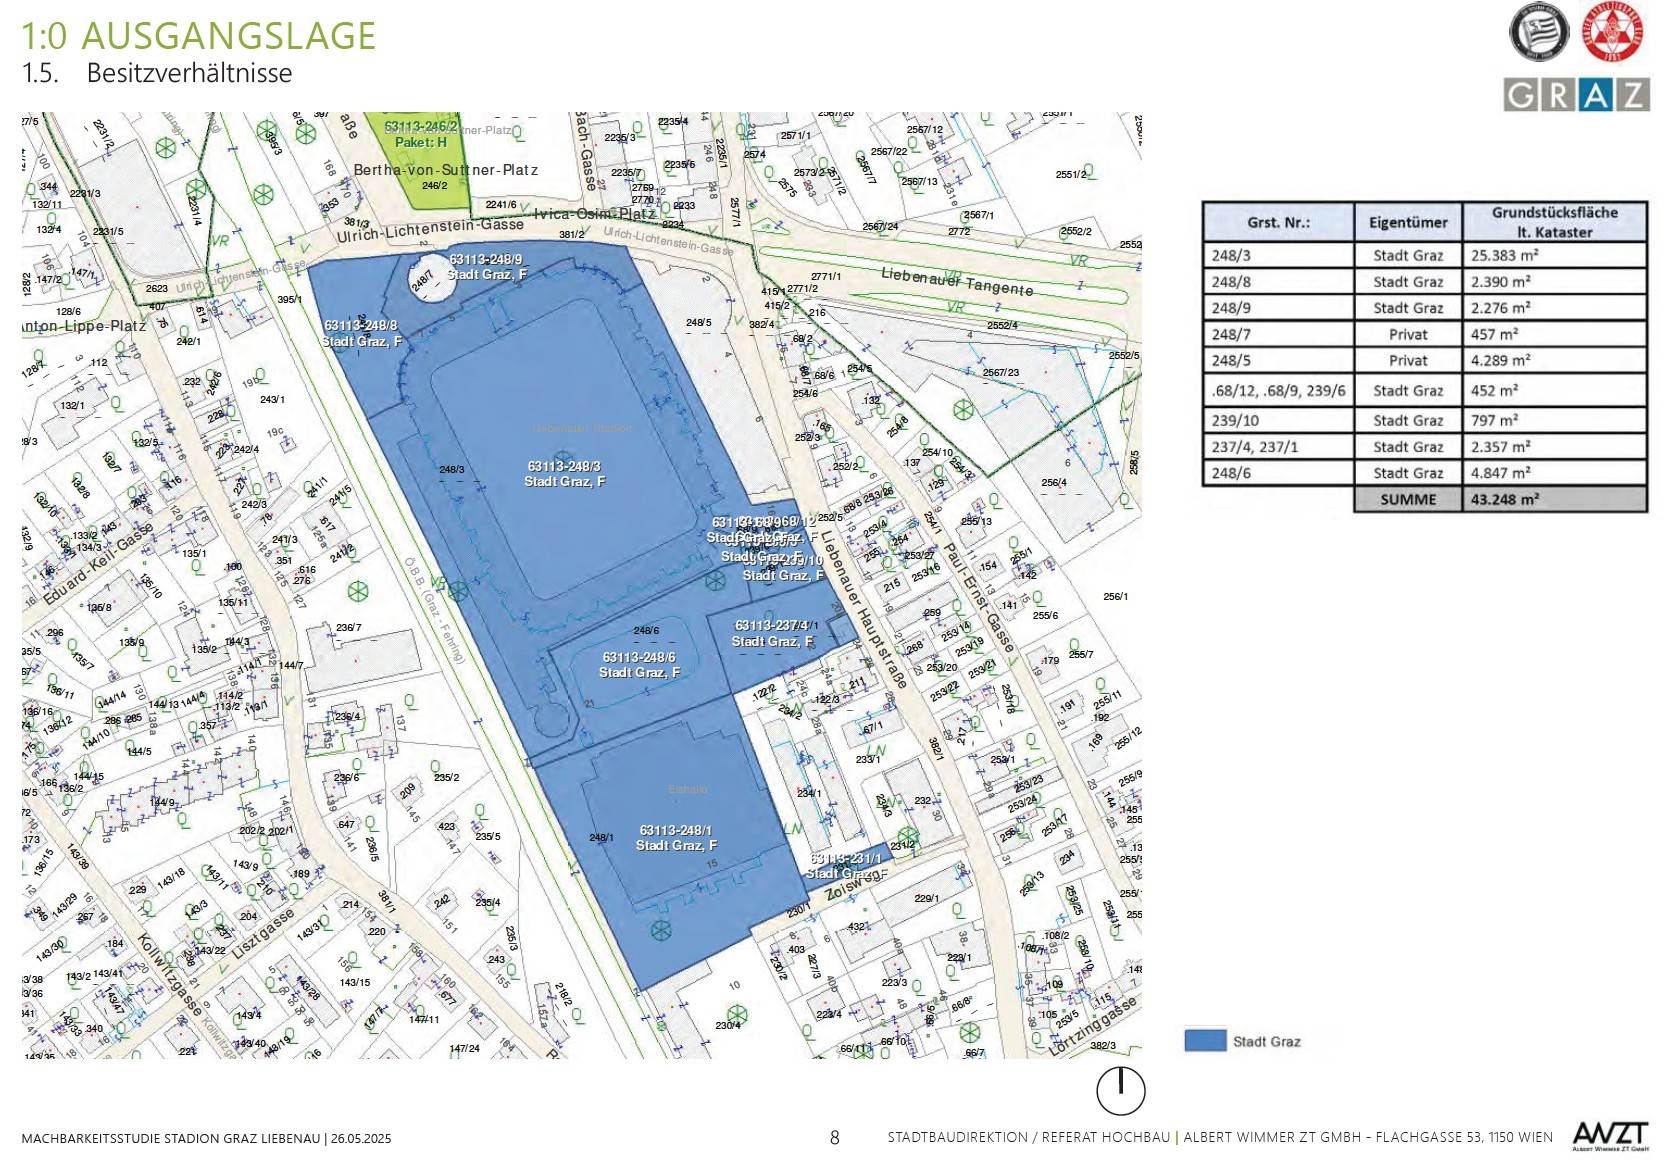Click the north arrow compass symbol

click(1121, 1090)
